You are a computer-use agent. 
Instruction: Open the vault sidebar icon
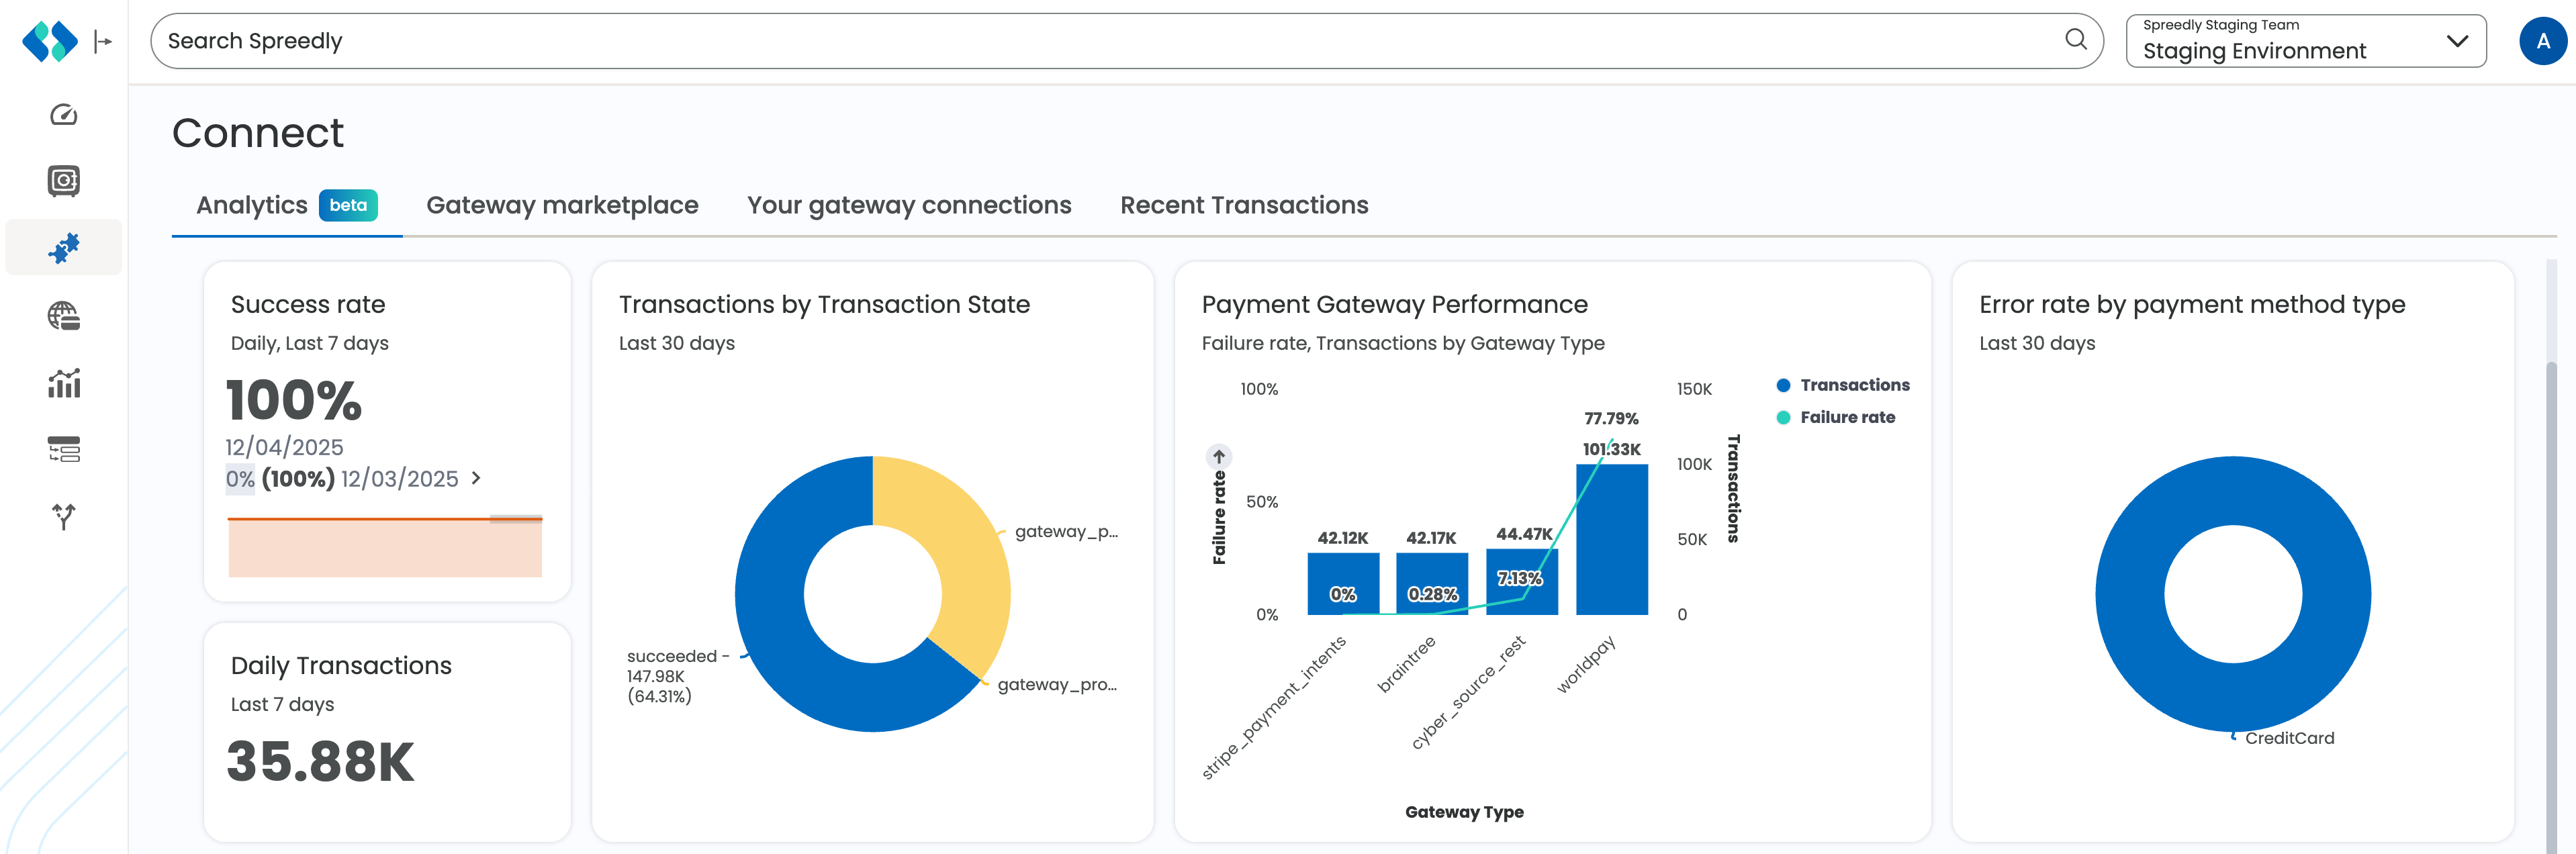64,181
